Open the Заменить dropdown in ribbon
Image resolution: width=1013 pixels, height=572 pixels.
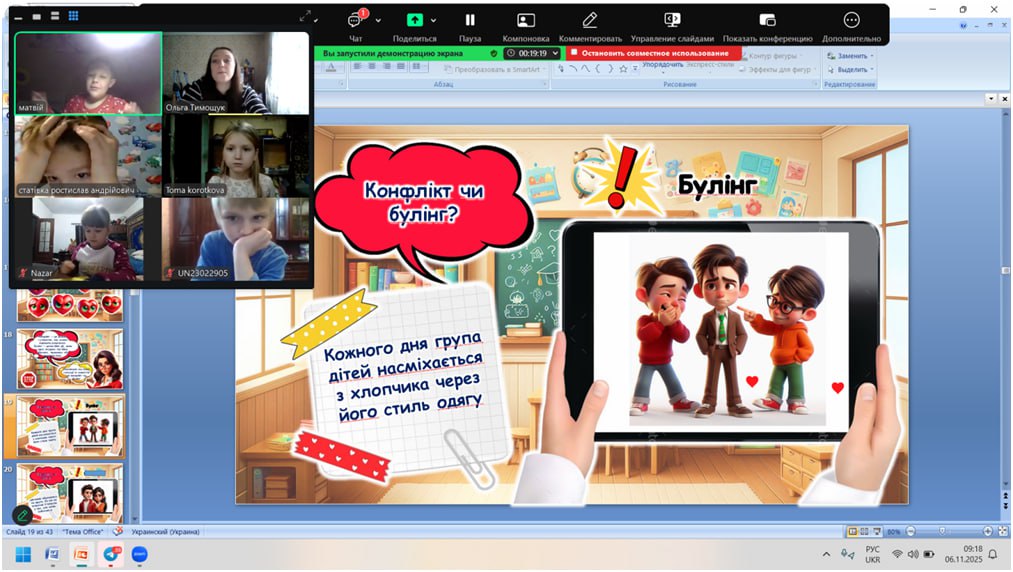tap(853, 56)
